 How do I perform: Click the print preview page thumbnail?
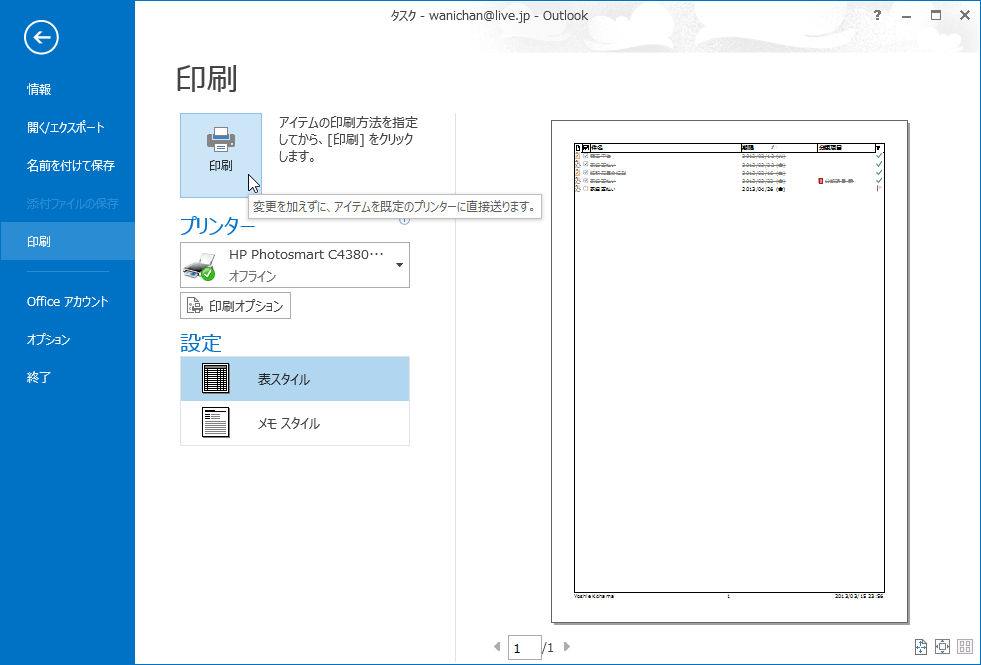coord(729,372)
